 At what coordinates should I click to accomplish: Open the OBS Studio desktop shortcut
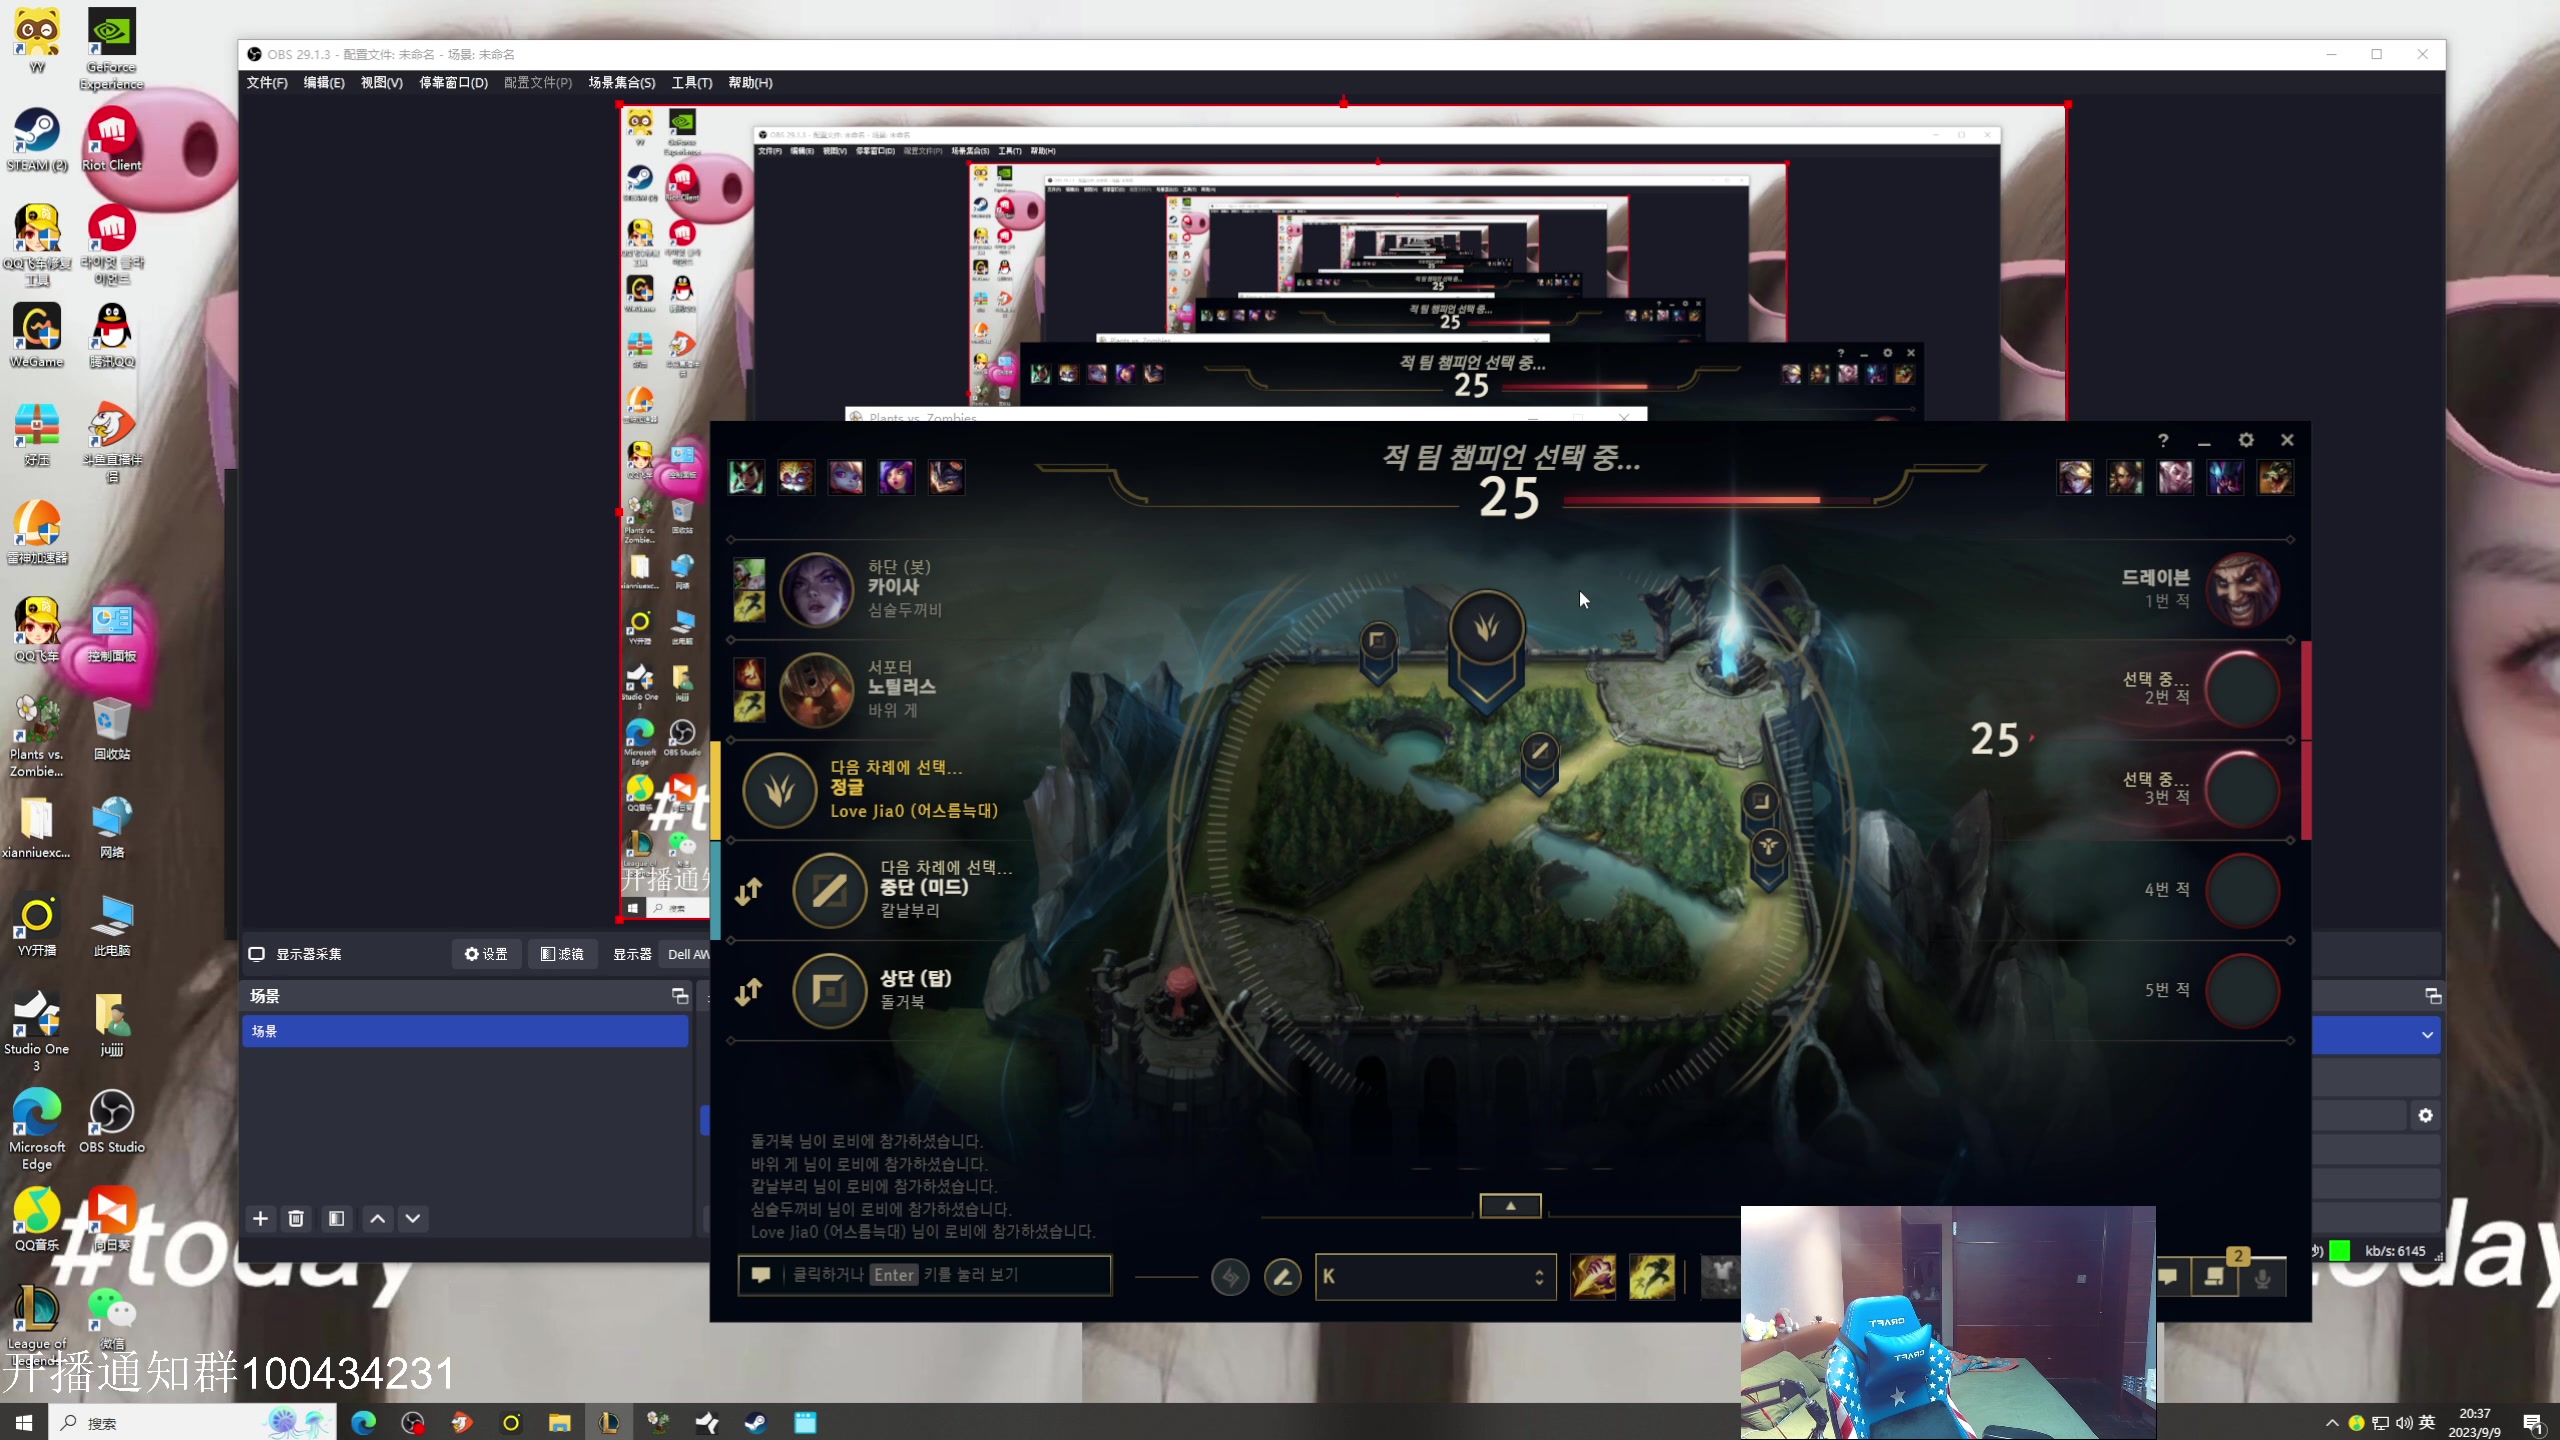112,1121
